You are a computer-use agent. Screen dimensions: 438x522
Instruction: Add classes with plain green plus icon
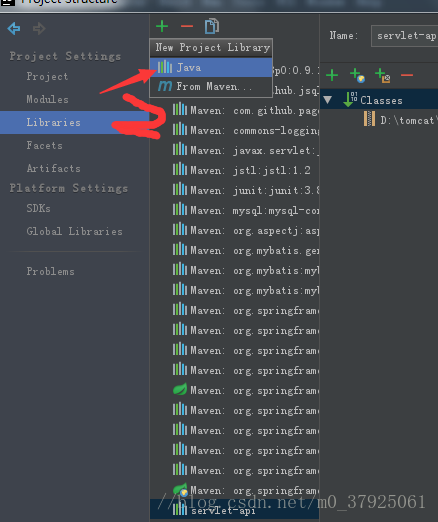point(332,75)
